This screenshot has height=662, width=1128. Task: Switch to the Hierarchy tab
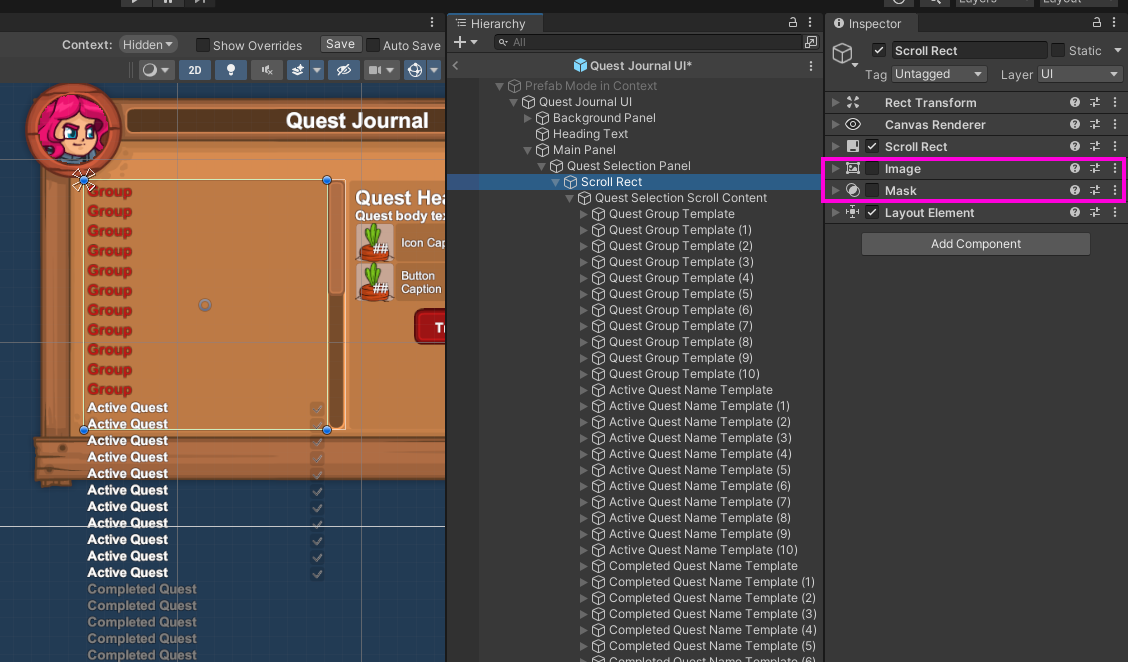[496, 24]
